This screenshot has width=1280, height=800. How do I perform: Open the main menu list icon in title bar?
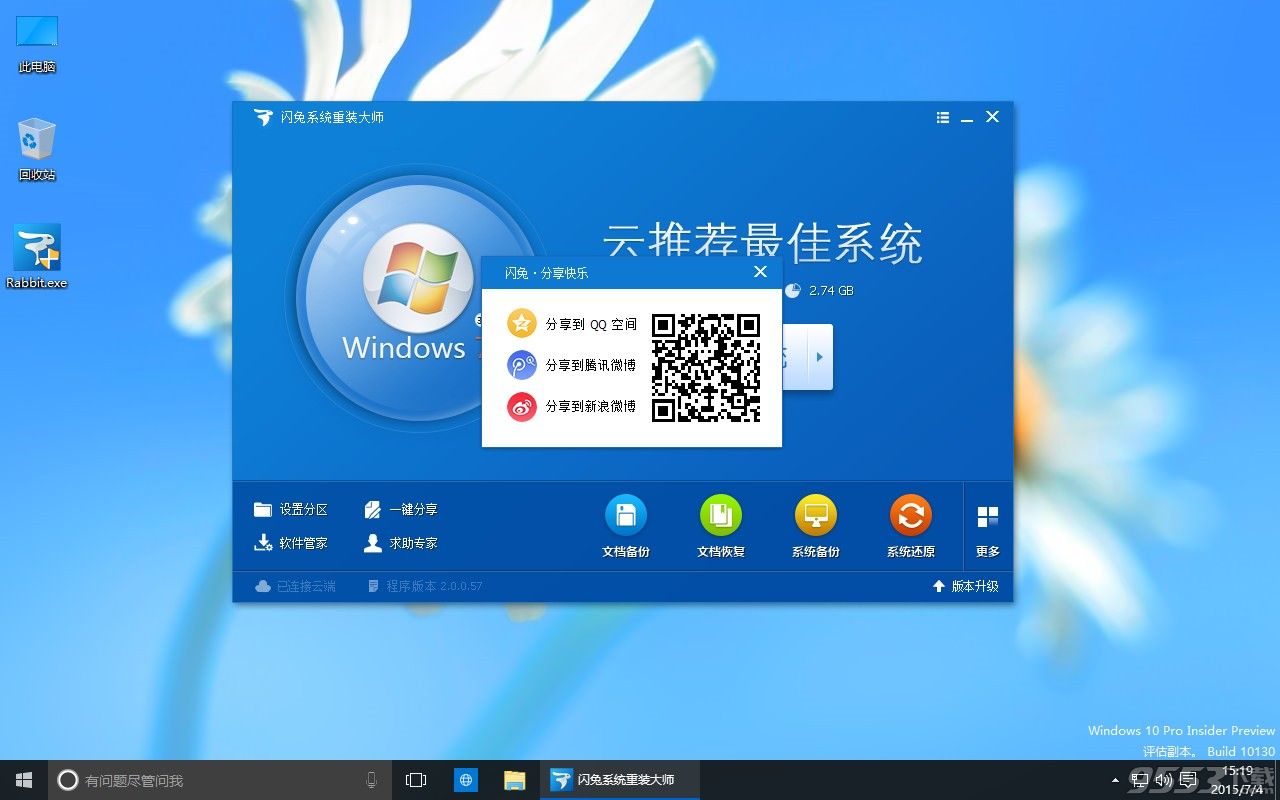click(943, 118)
